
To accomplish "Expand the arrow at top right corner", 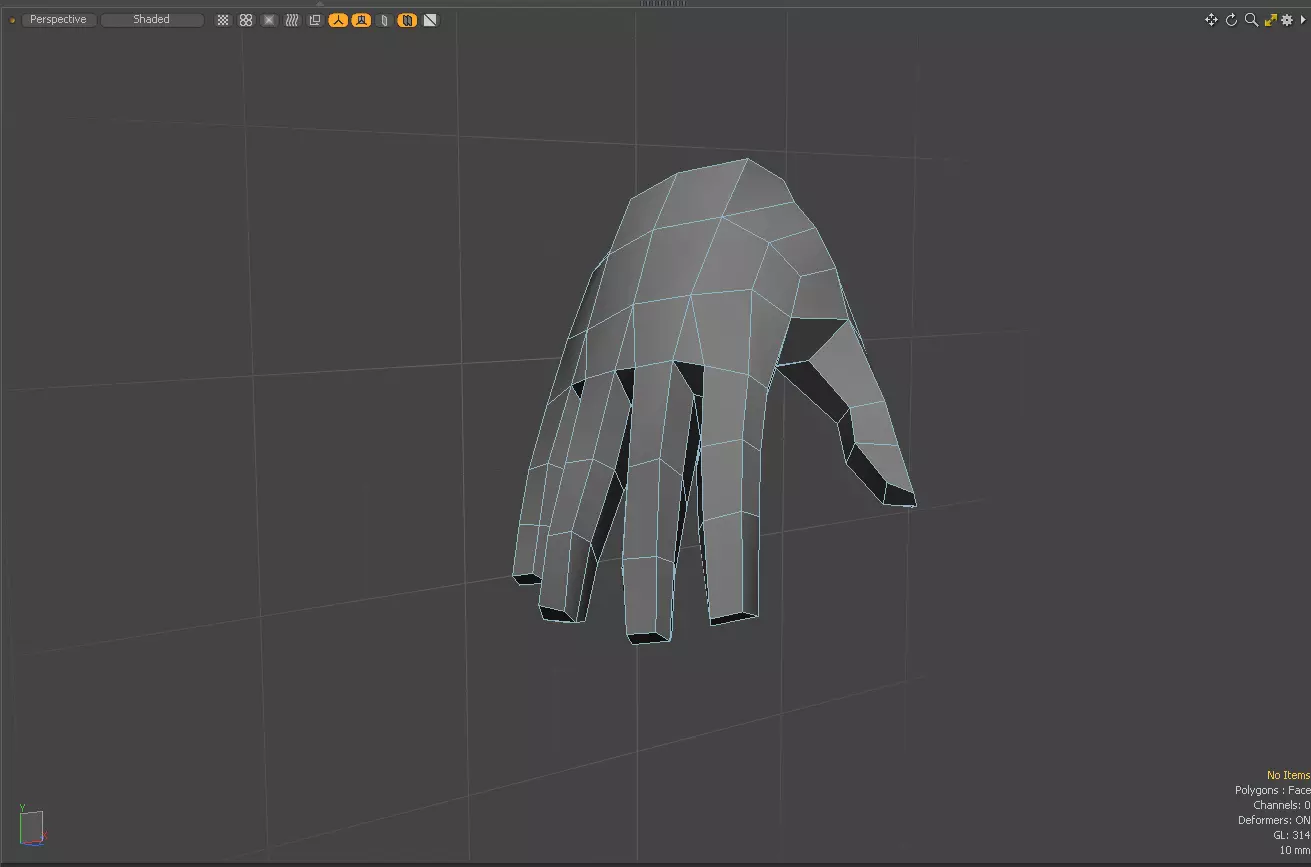I will 1303,20.
